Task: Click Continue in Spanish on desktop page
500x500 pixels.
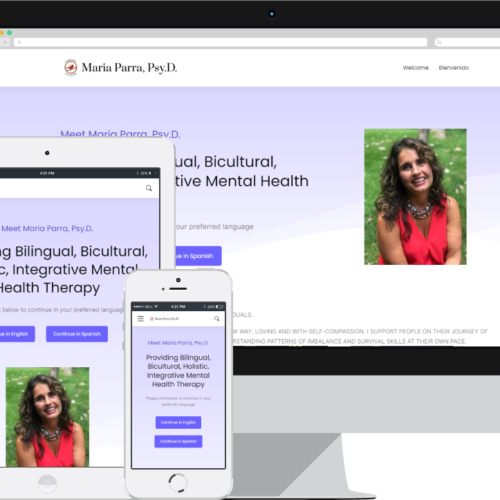Action: click(198, 256)
